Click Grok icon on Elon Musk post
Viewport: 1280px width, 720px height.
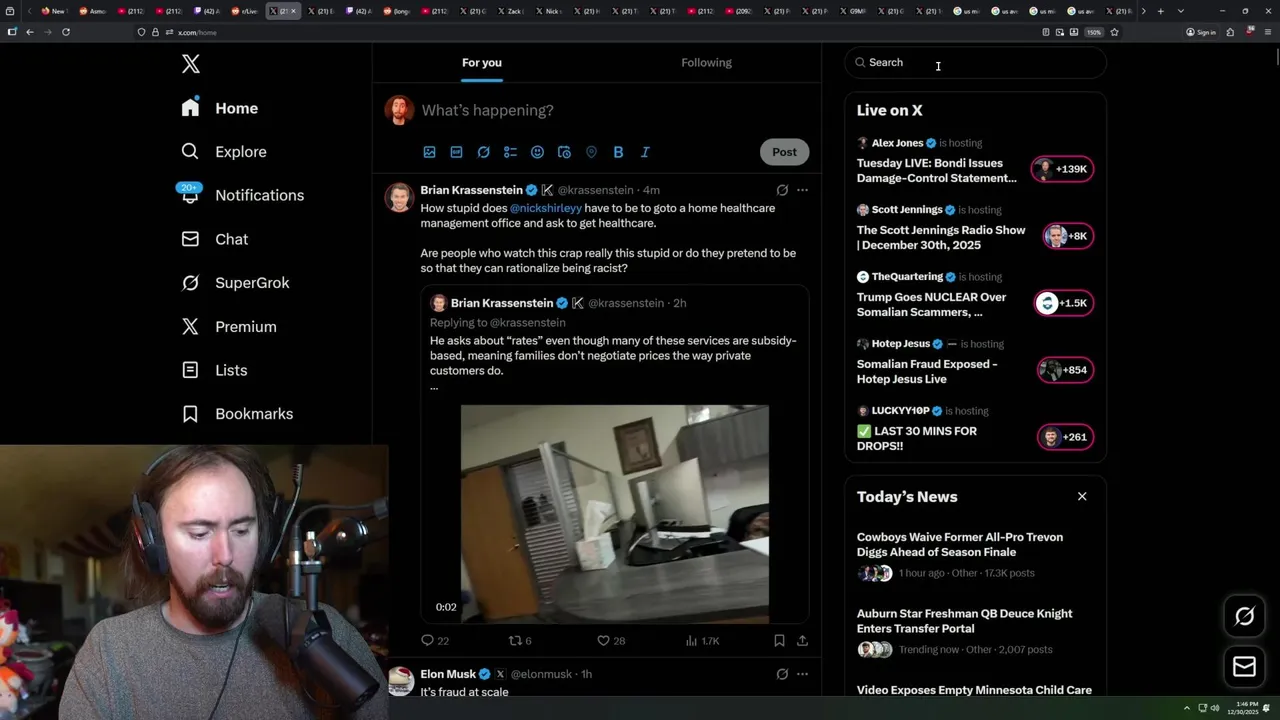[782, 674]
